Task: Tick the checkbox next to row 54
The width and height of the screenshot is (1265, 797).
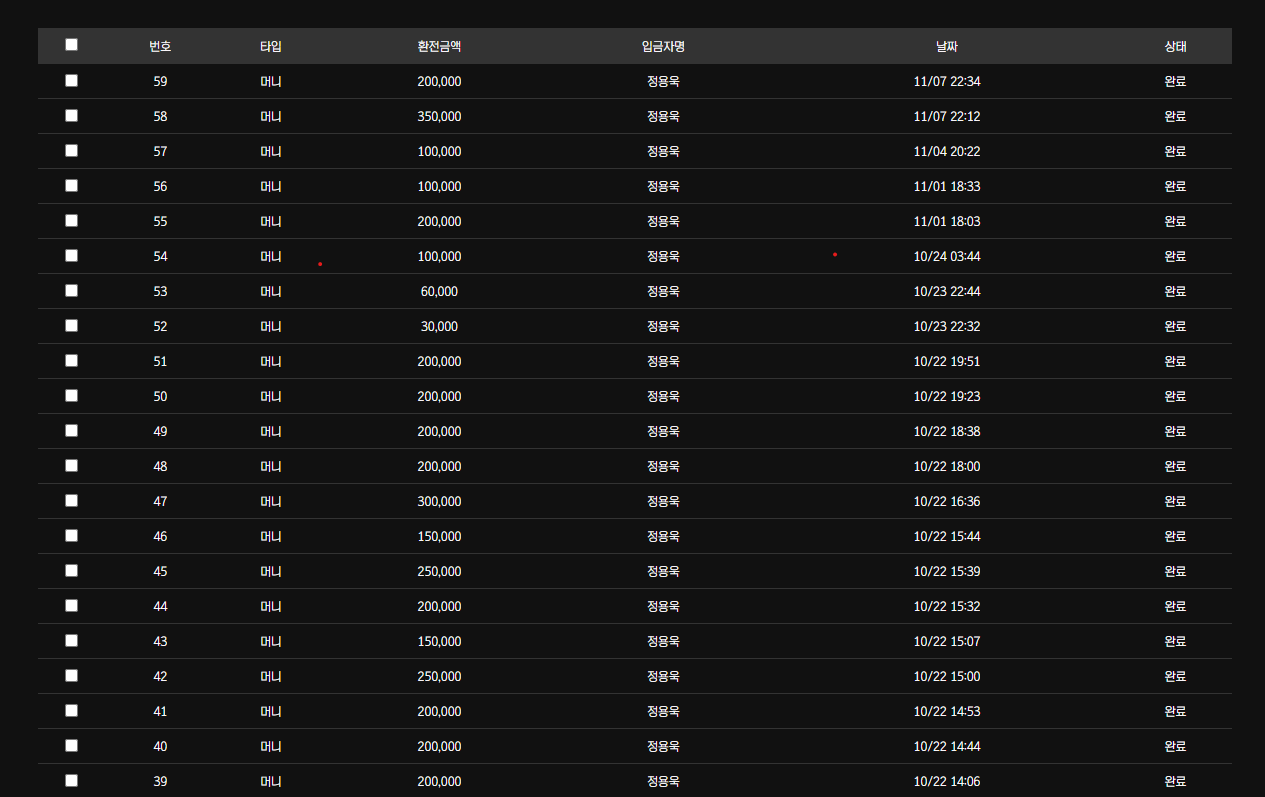Action: point(71,256)
